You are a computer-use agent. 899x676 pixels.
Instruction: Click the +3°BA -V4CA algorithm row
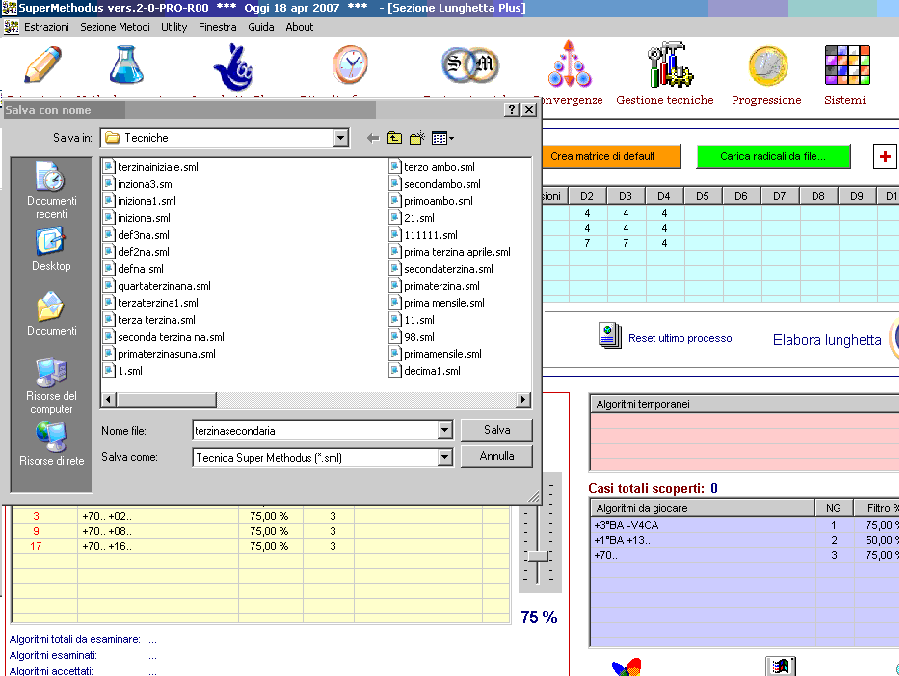tap(745, 525)
